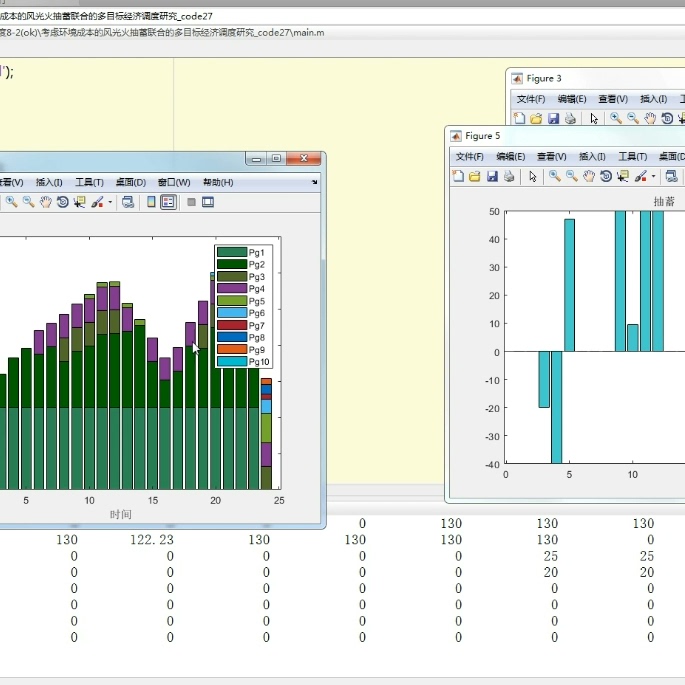Open brush color dropdown in left figure window
Viewport: 685px width, 685px height.
110,202
